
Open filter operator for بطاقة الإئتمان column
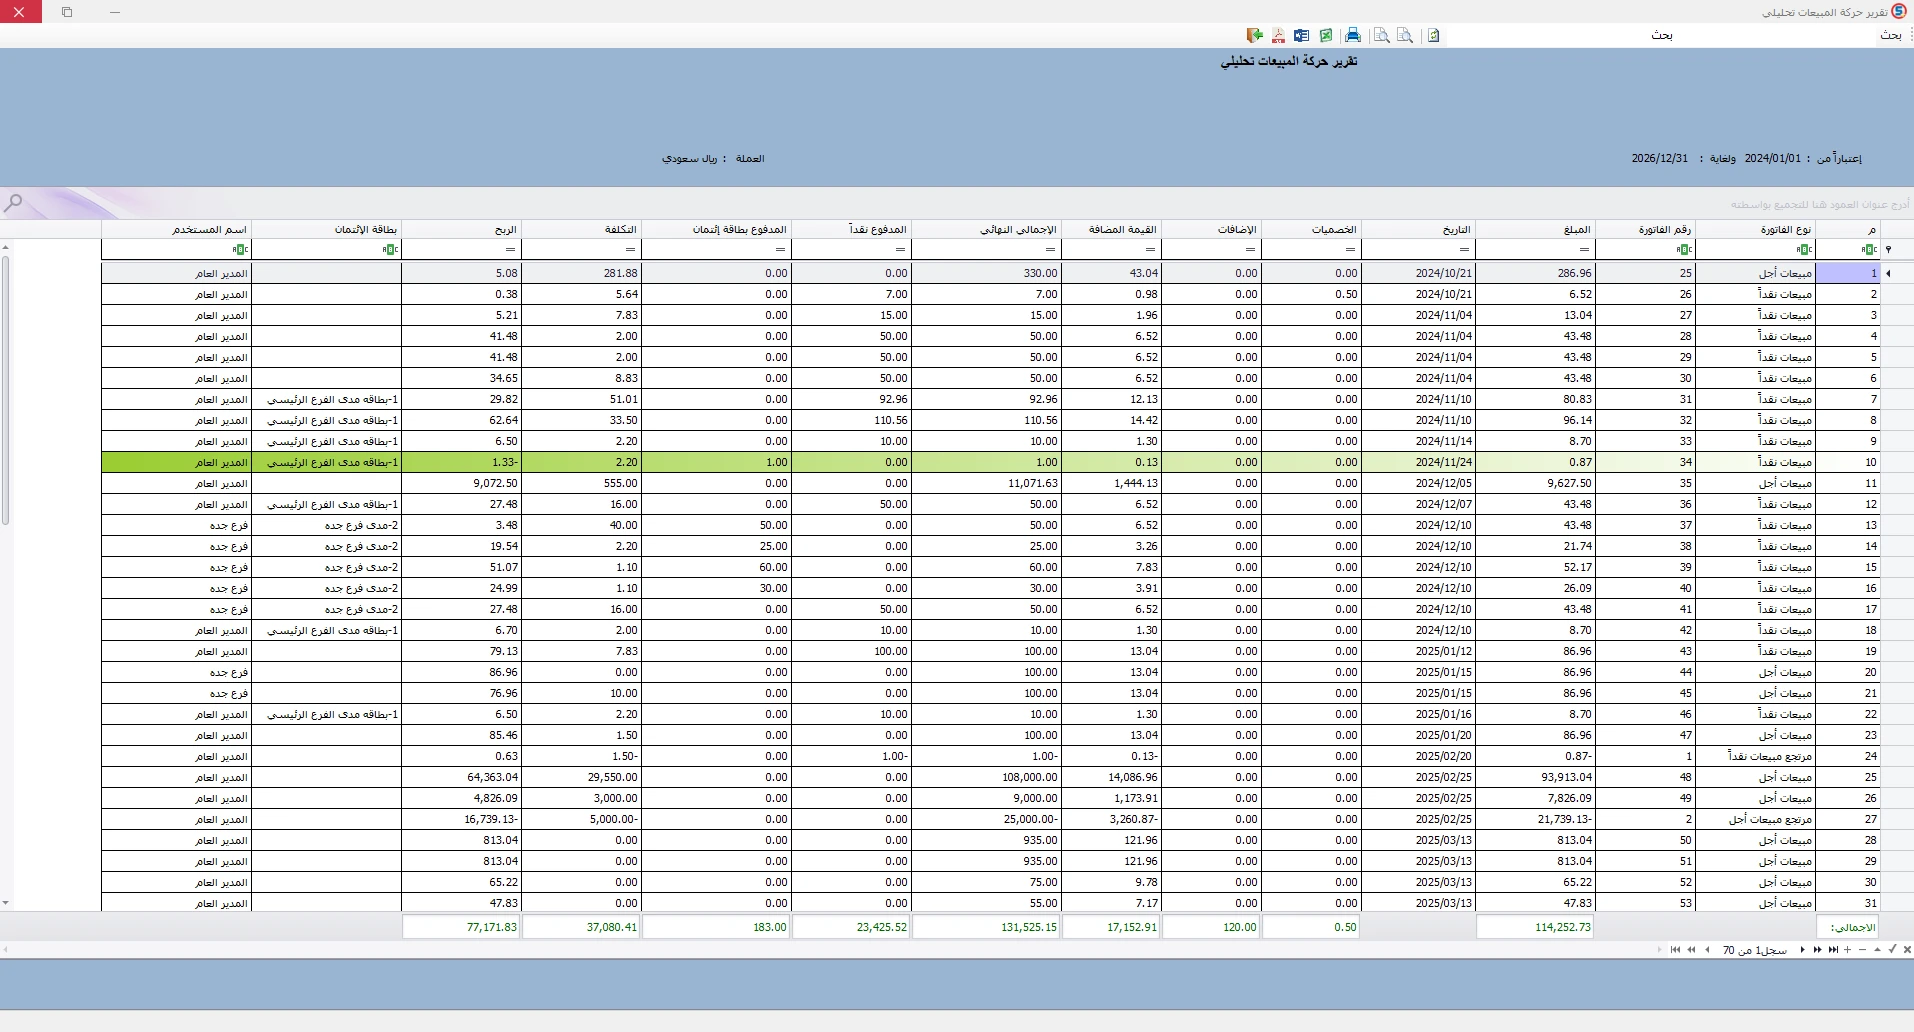[391, 249]
